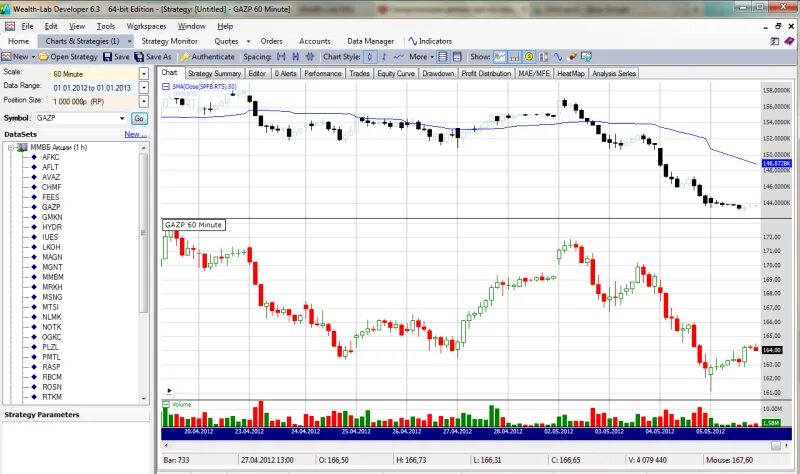Toggle the yellow dollar Show button
This screenshot has width=800, height=474.
click(529, 57)
